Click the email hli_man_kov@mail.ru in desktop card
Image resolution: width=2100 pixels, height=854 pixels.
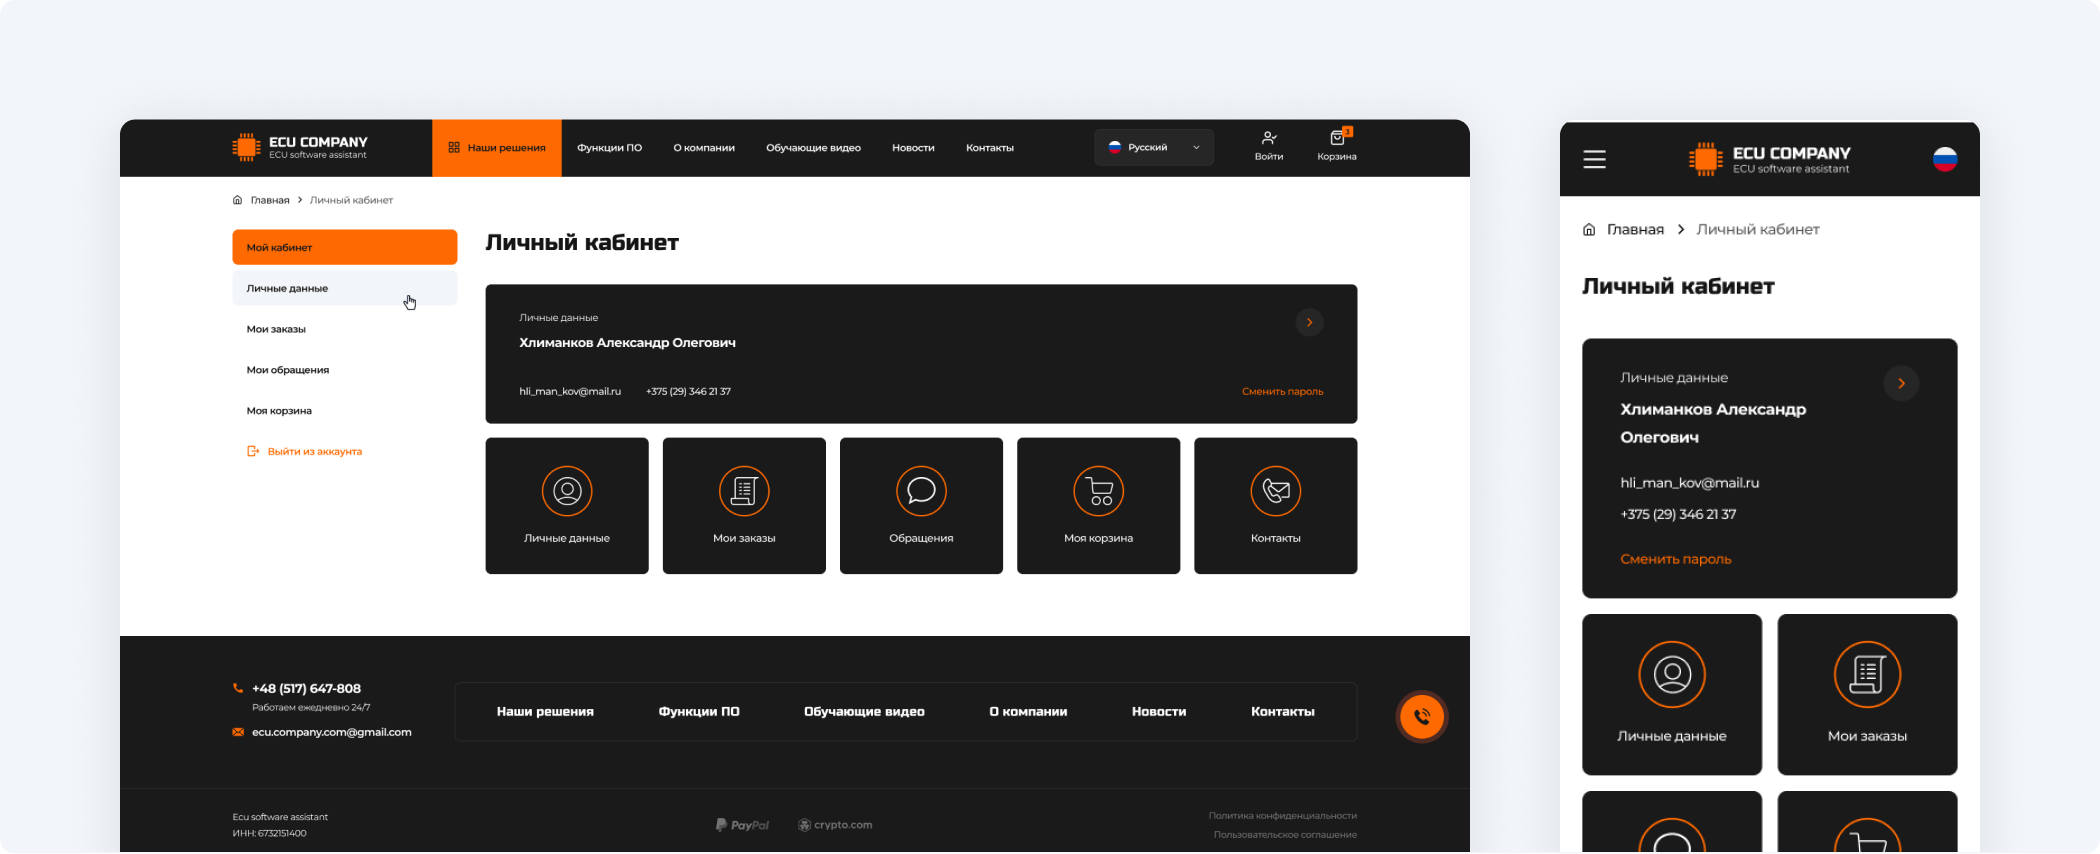[x=570, y=392]
